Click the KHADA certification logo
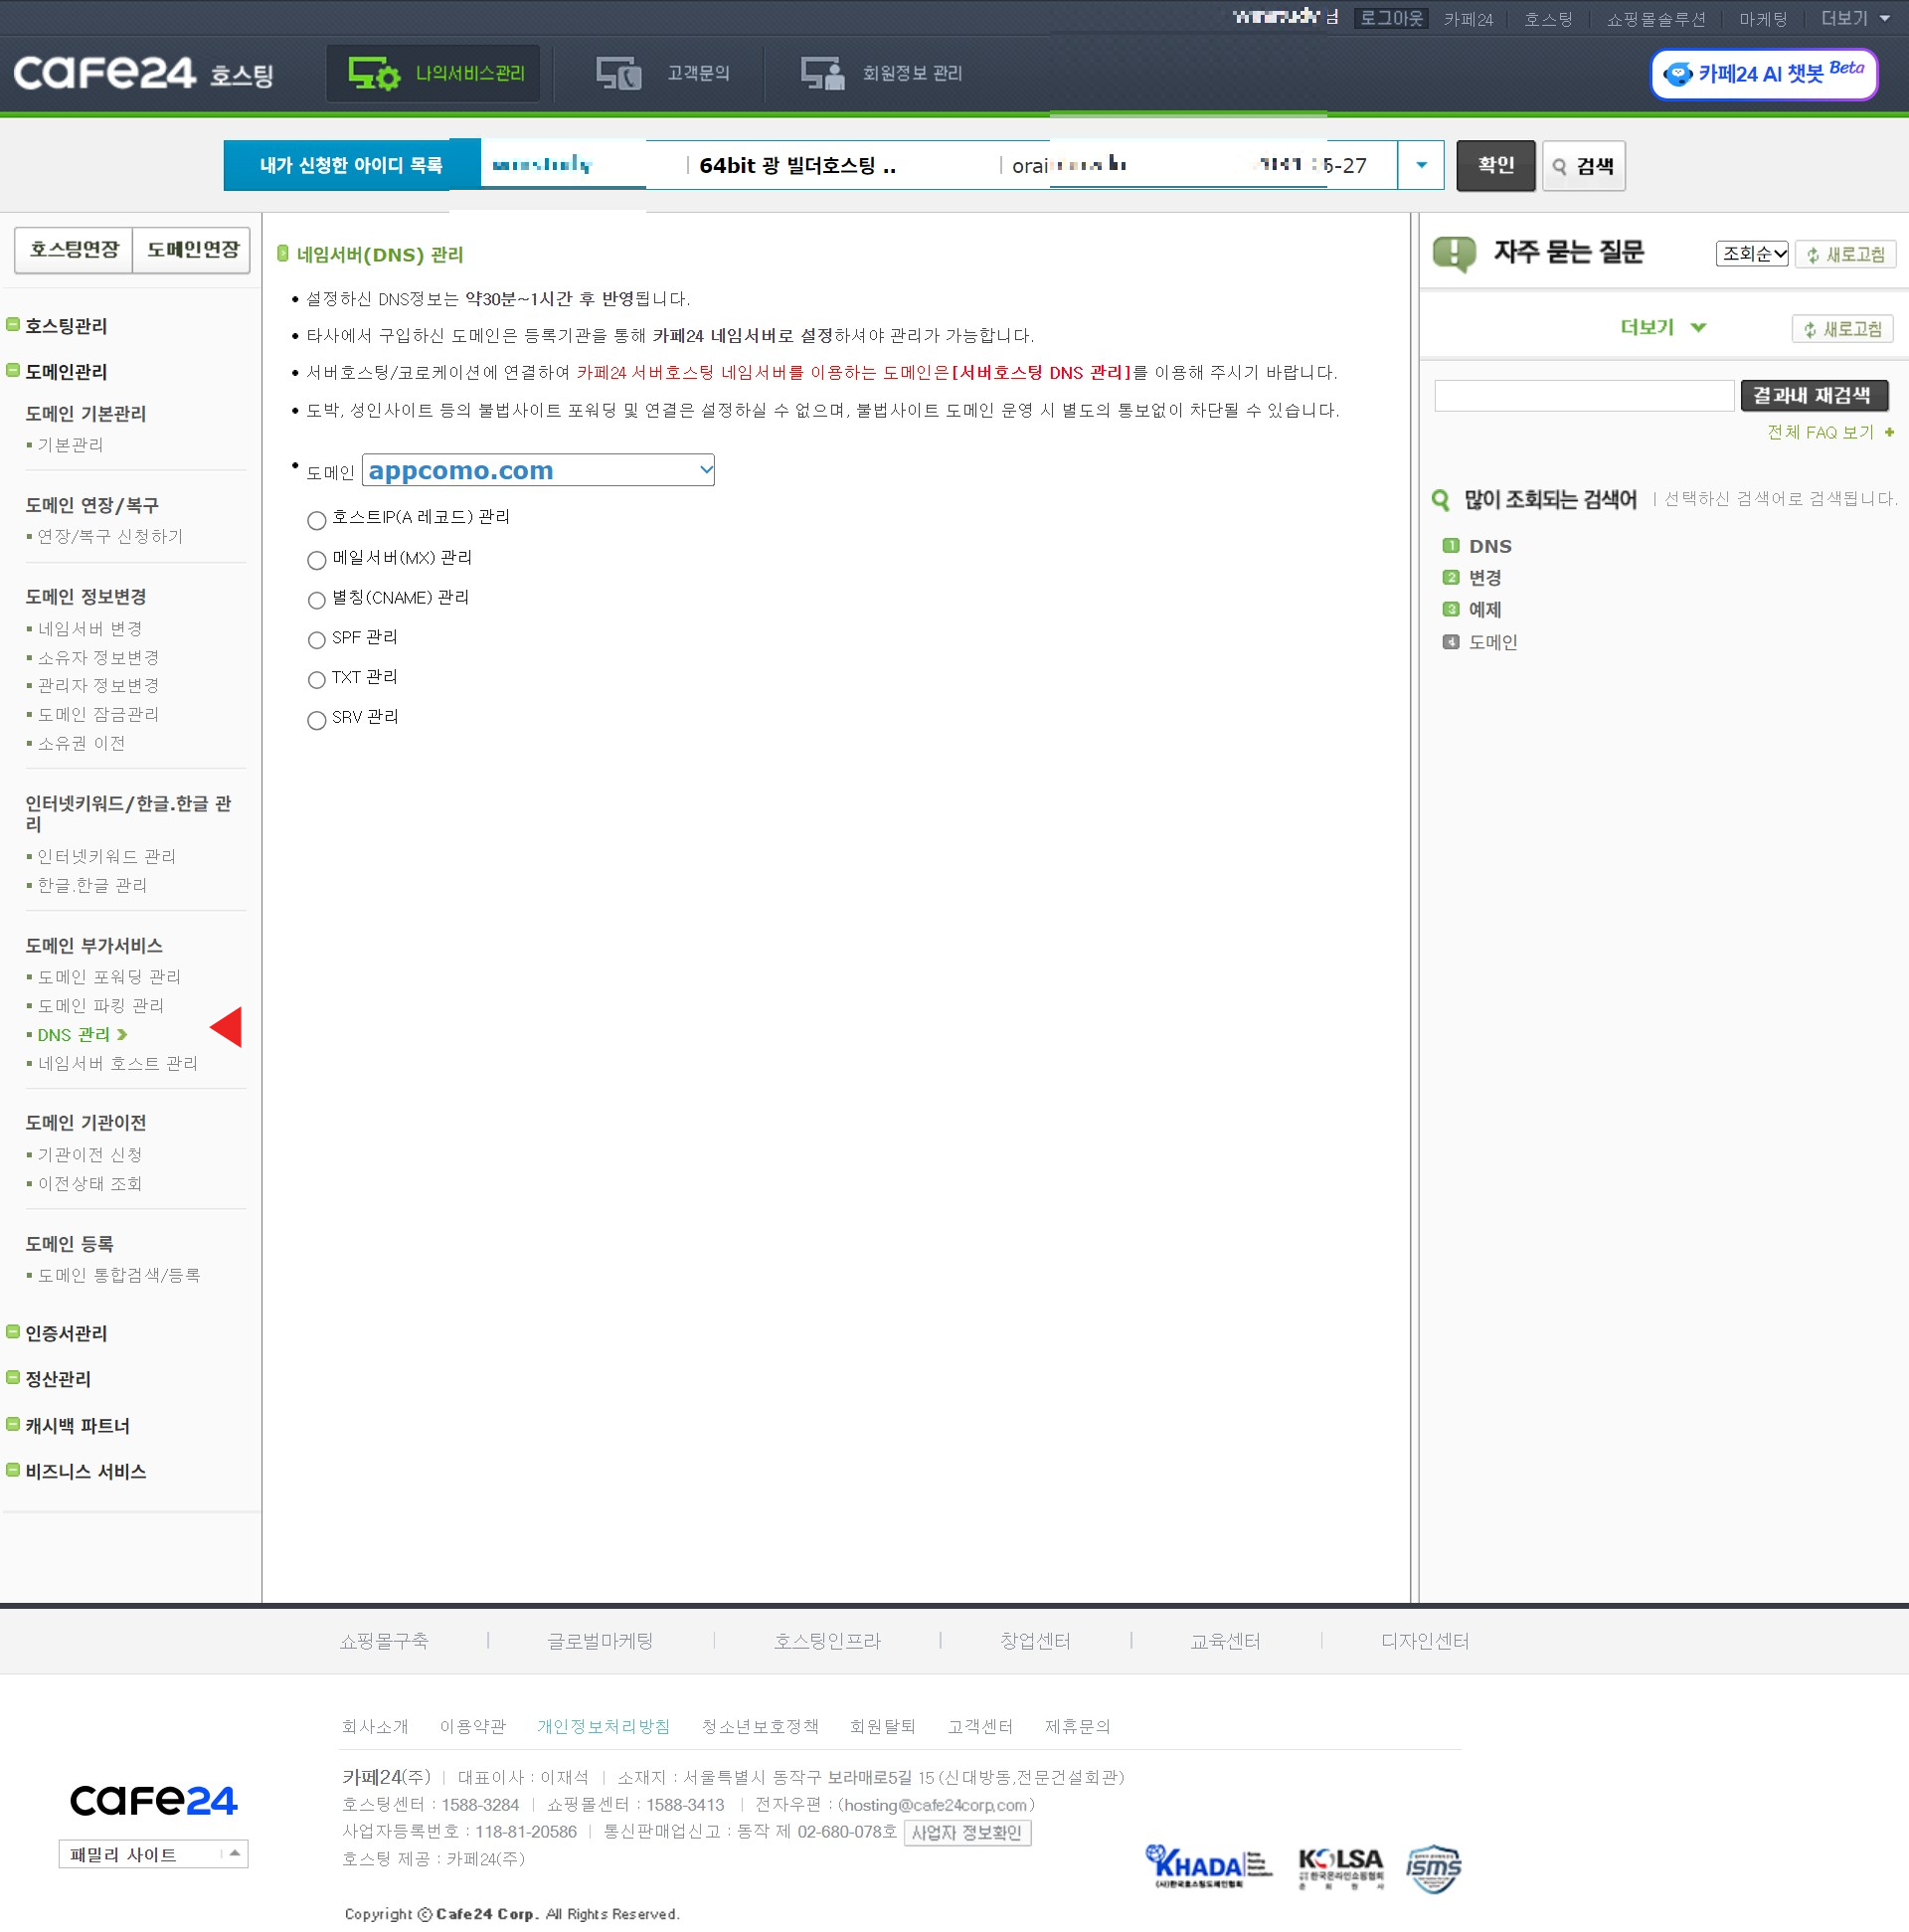Screen dimensions: 1909x1932 [x=1208, y=1866]
